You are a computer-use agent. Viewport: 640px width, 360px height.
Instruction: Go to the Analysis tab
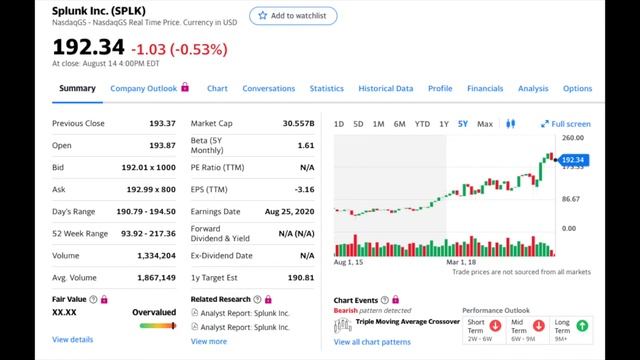533,89
